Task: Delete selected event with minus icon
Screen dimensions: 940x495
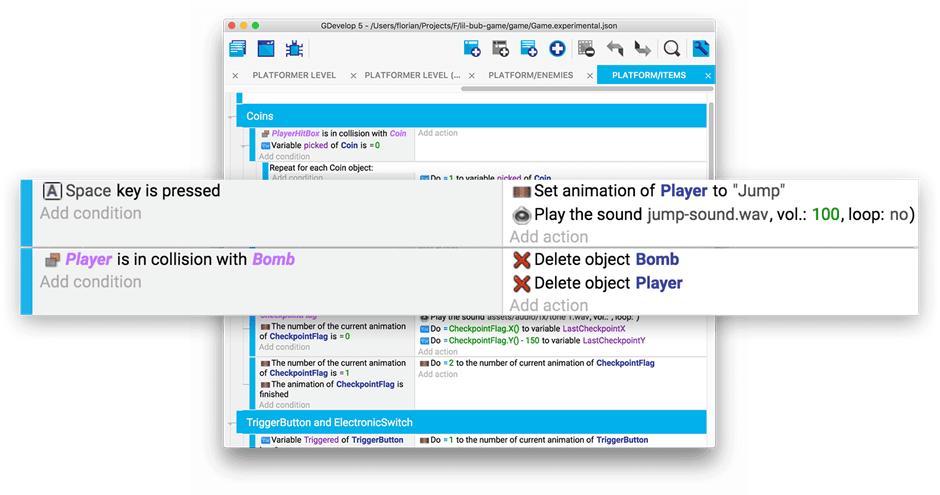Action: tap(586, 48)
